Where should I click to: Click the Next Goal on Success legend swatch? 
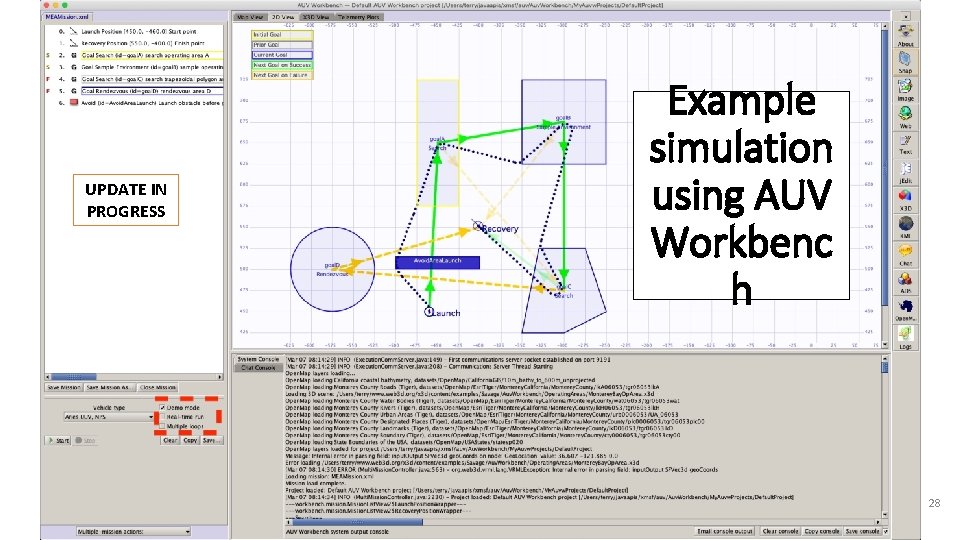click(282, 65)
